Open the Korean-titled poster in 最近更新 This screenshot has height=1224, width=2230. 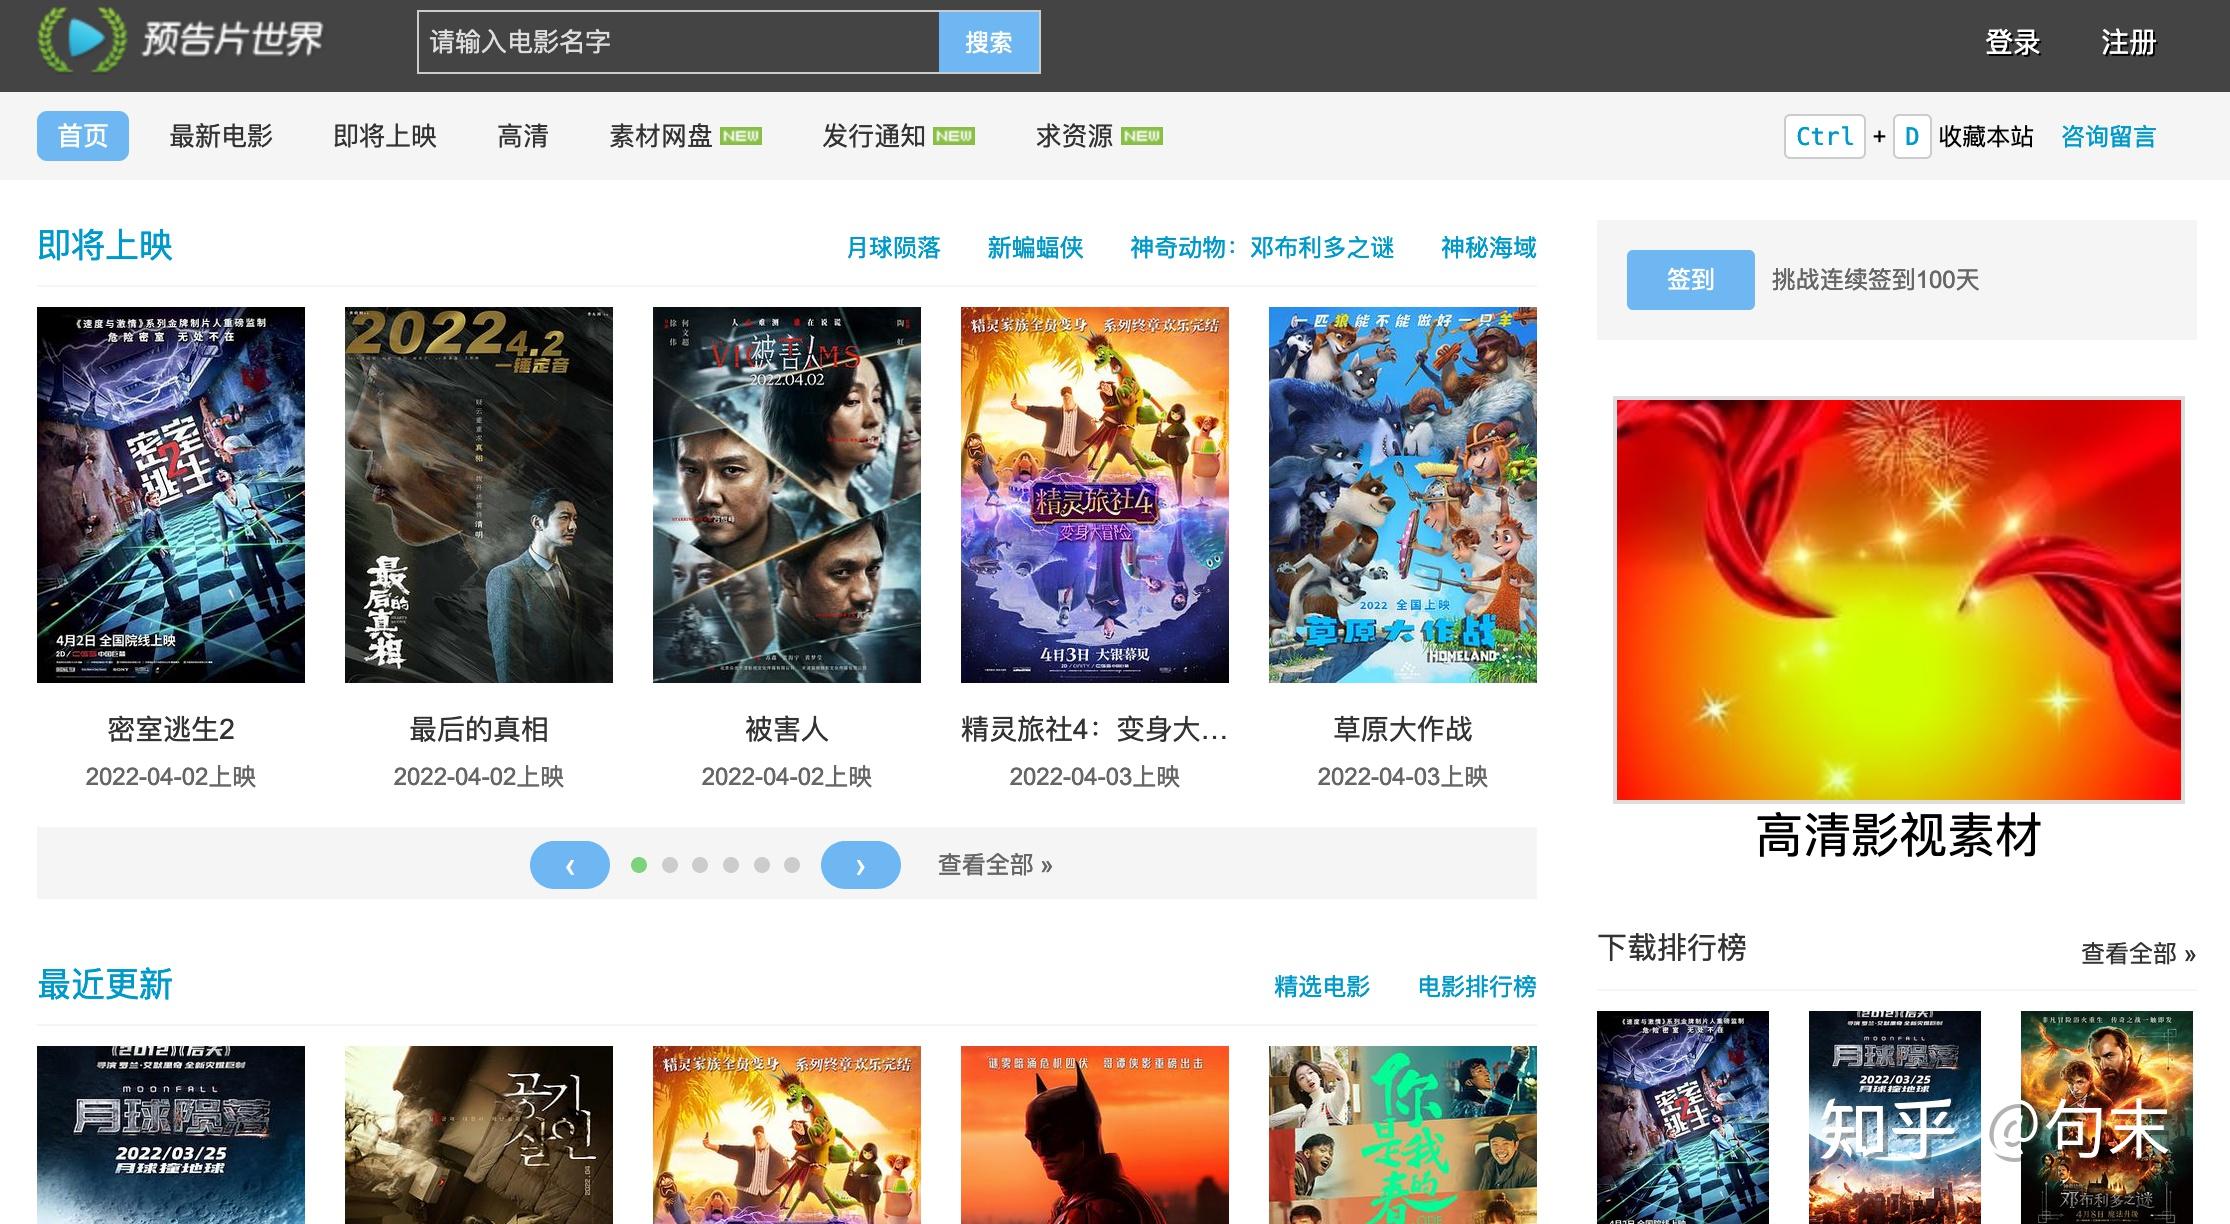[x=479, y=1135]
